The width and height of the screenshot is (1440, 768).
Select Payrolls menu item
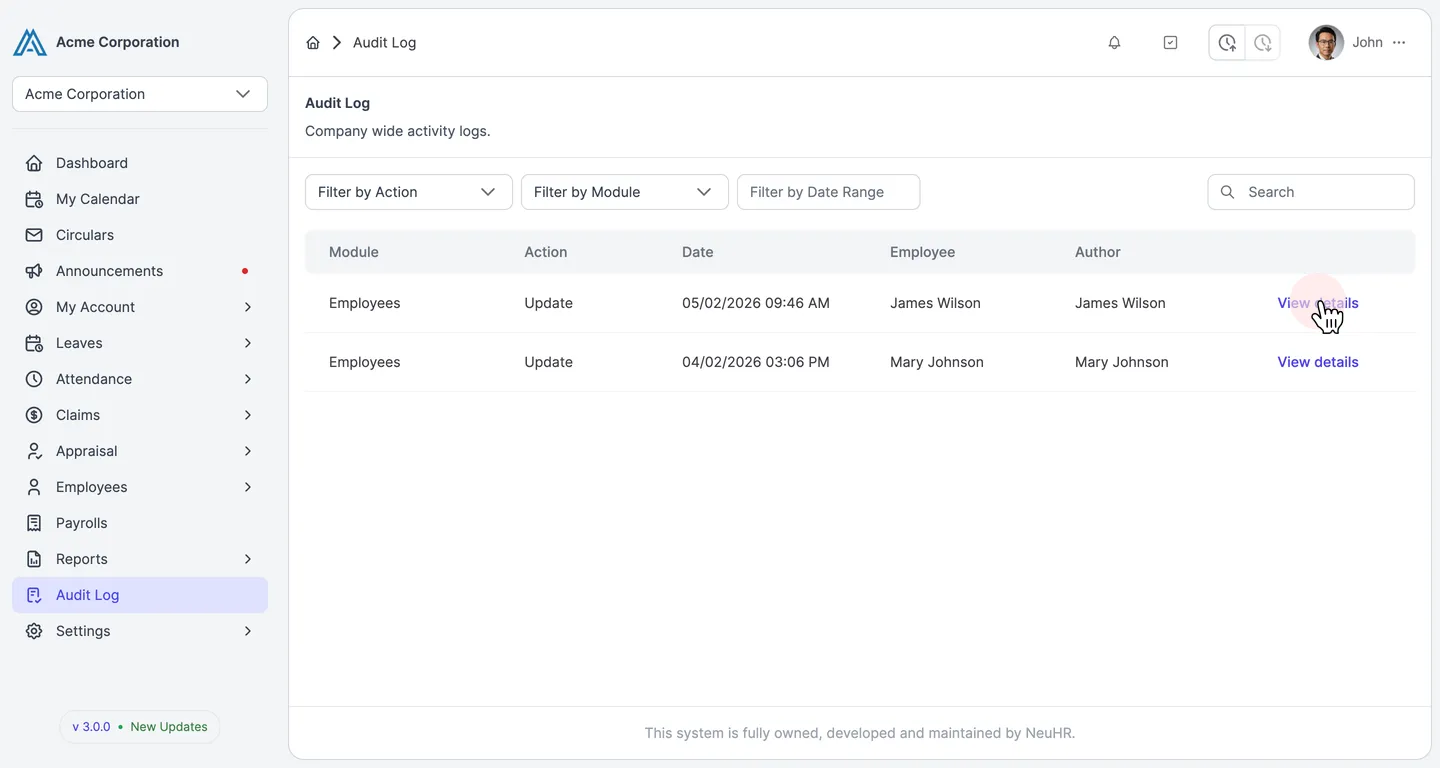[140, 523]
